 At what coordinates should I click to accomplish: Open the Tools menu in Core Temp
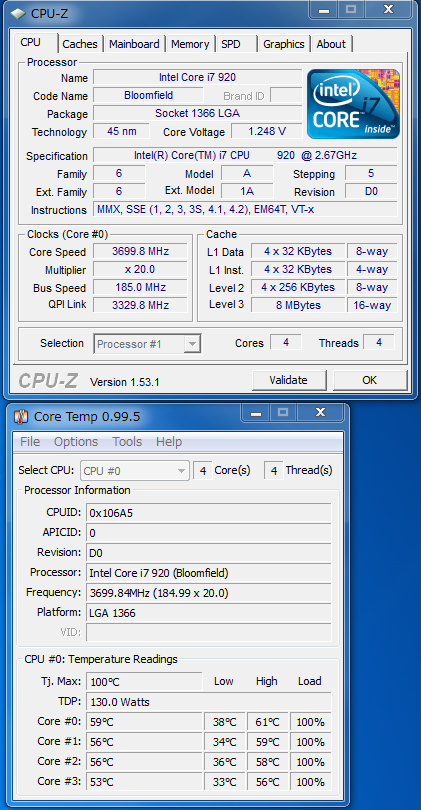(127, 442)
